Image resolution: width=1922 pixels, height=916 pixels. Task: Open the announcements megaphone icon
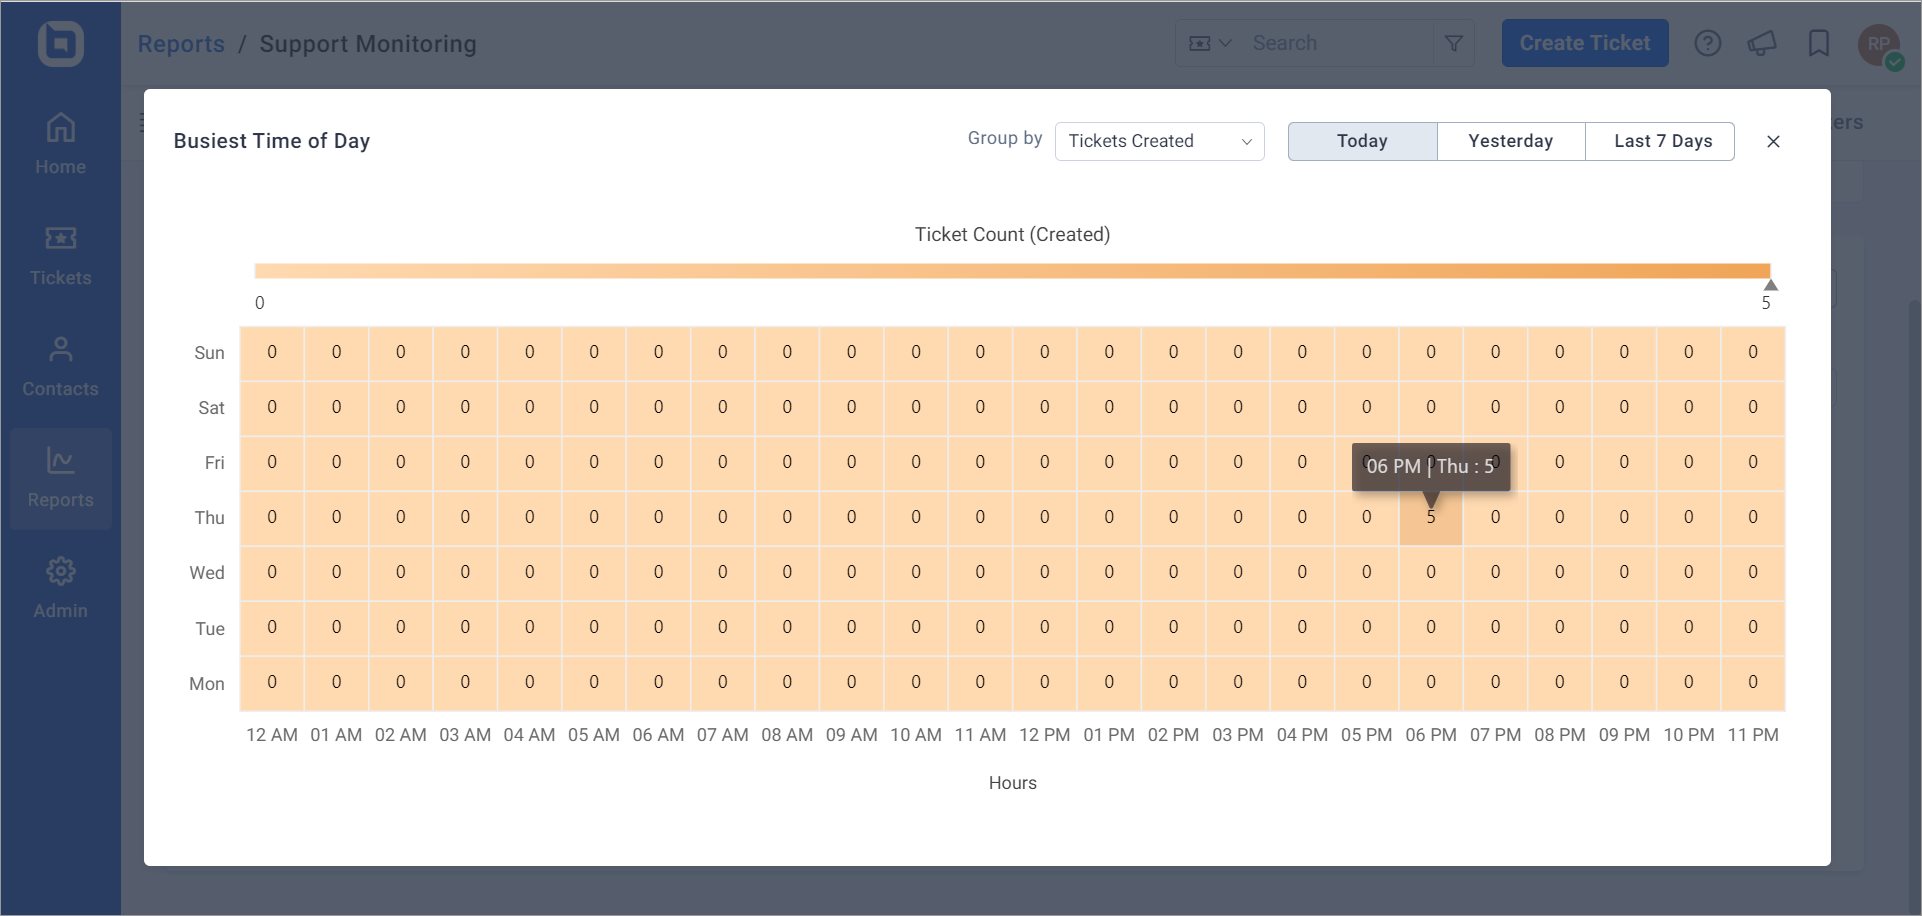pos(1762,43)
